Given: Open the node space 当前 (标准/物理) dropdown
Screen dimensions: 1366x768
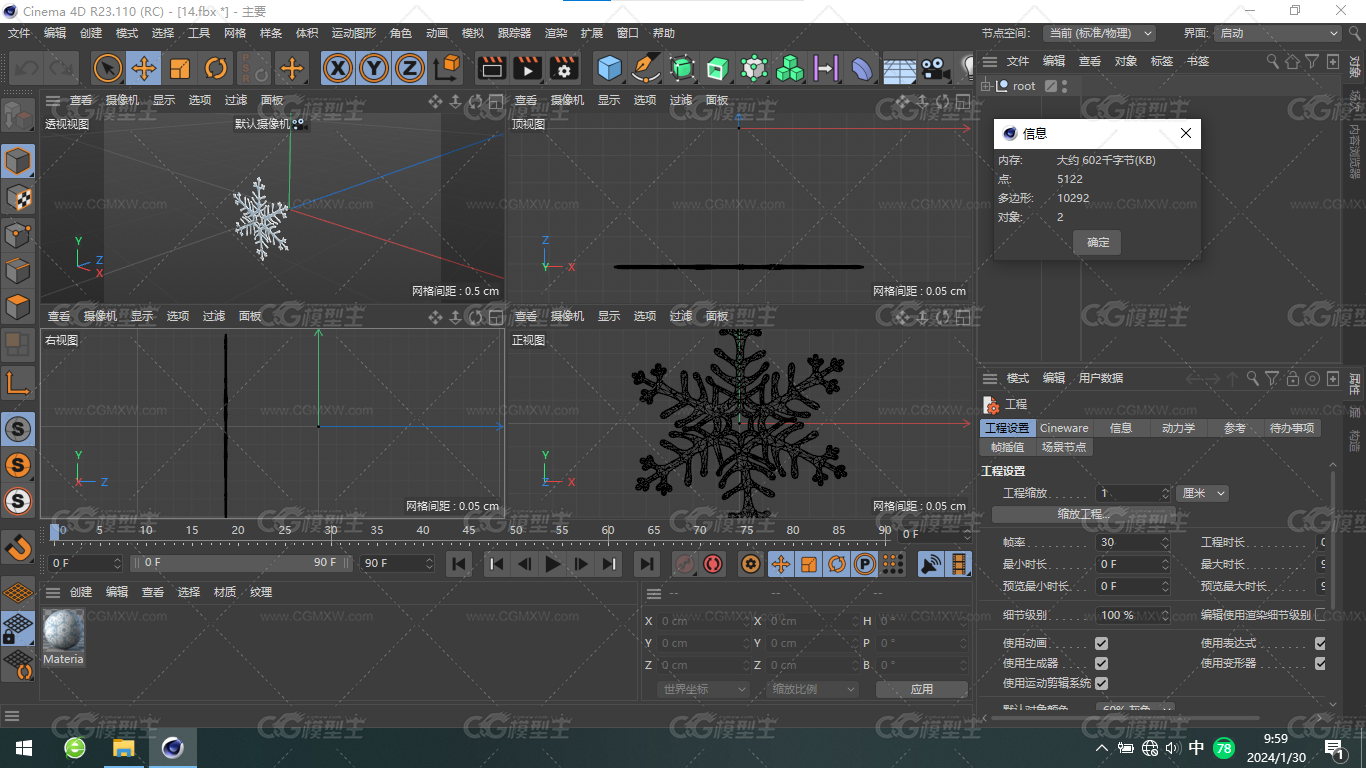Looking at the screenshot, I should click(1099, 33).
